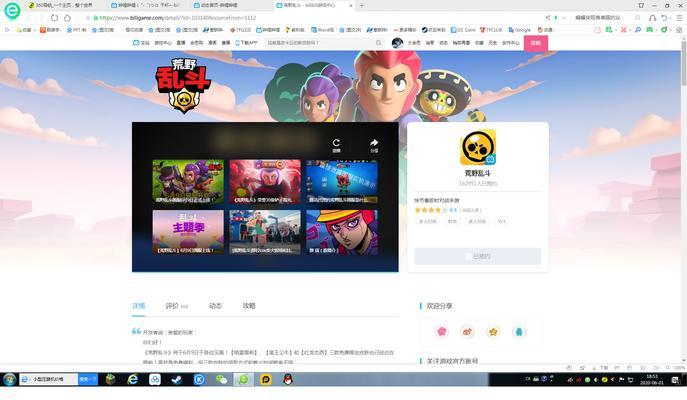Open the 主题季 video thumbnail
This screenshot has width=687, height=400.
click(188, 232)
